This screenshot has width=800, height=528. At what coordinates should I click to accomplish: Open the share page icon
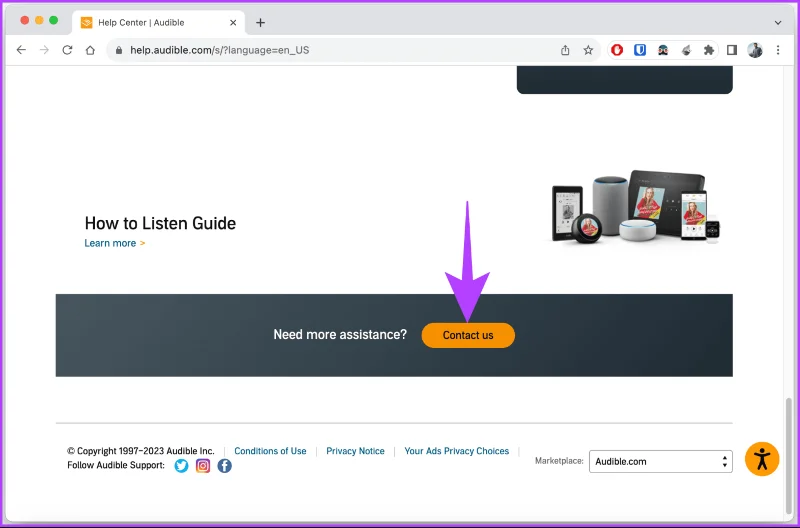click(x=565, y=50)
